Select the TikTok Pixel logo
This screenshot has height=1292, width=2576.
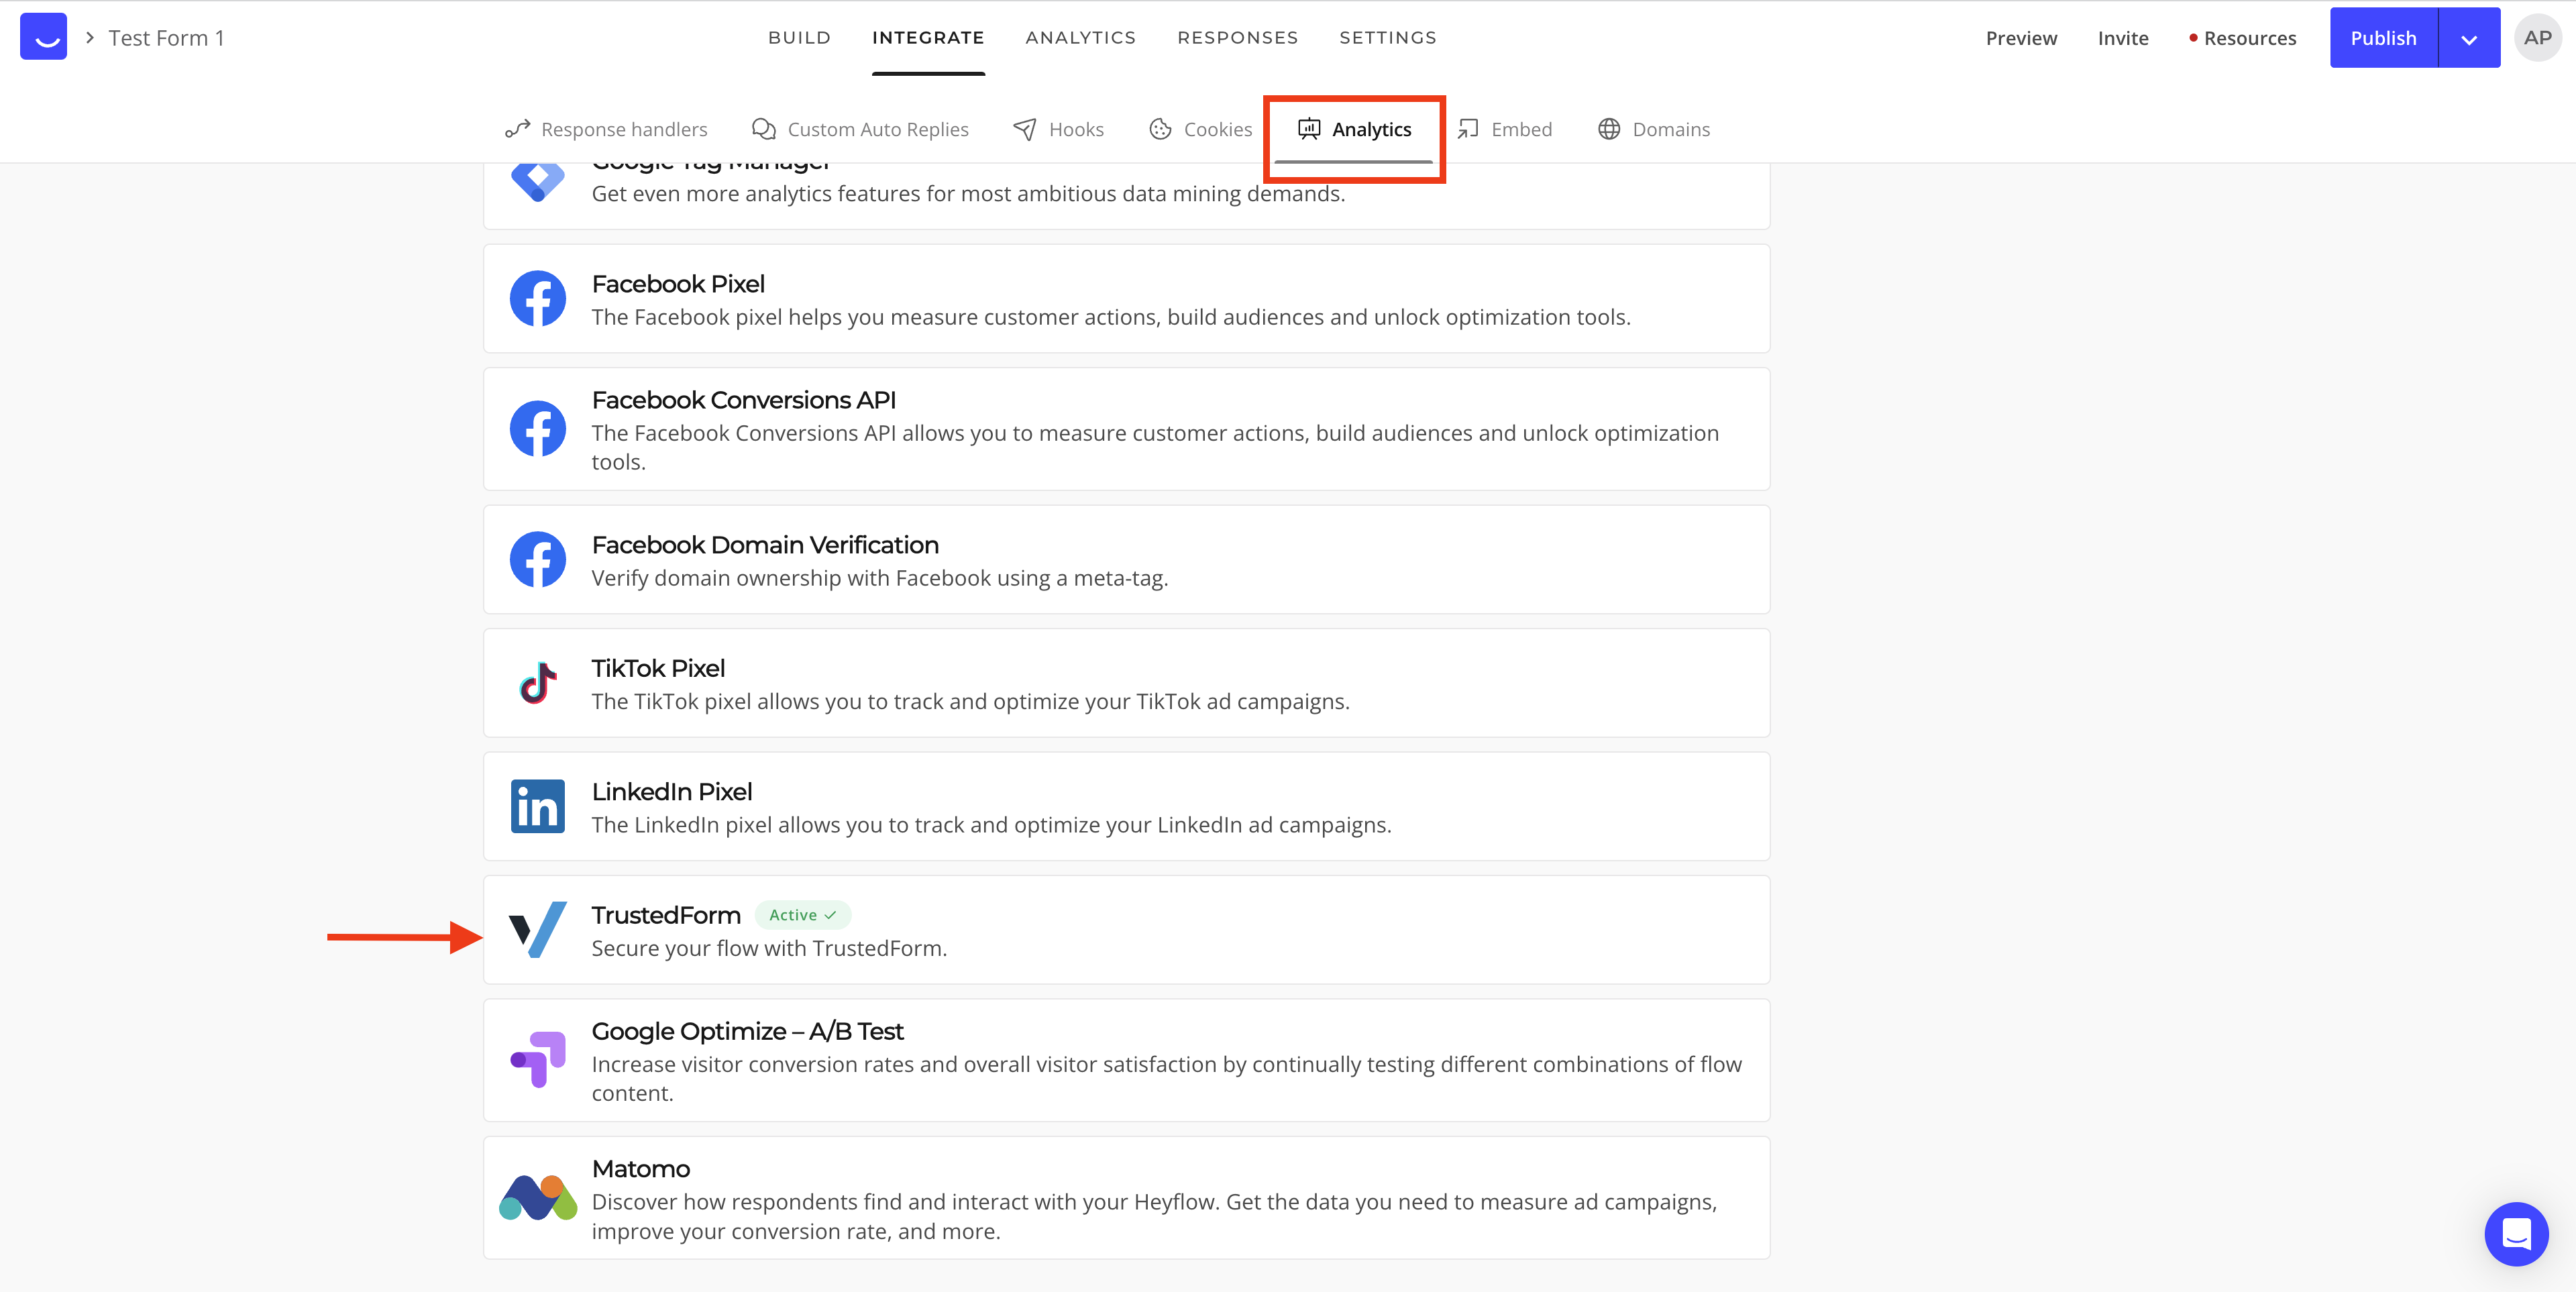pyautogui.click(x=538, y=683)
